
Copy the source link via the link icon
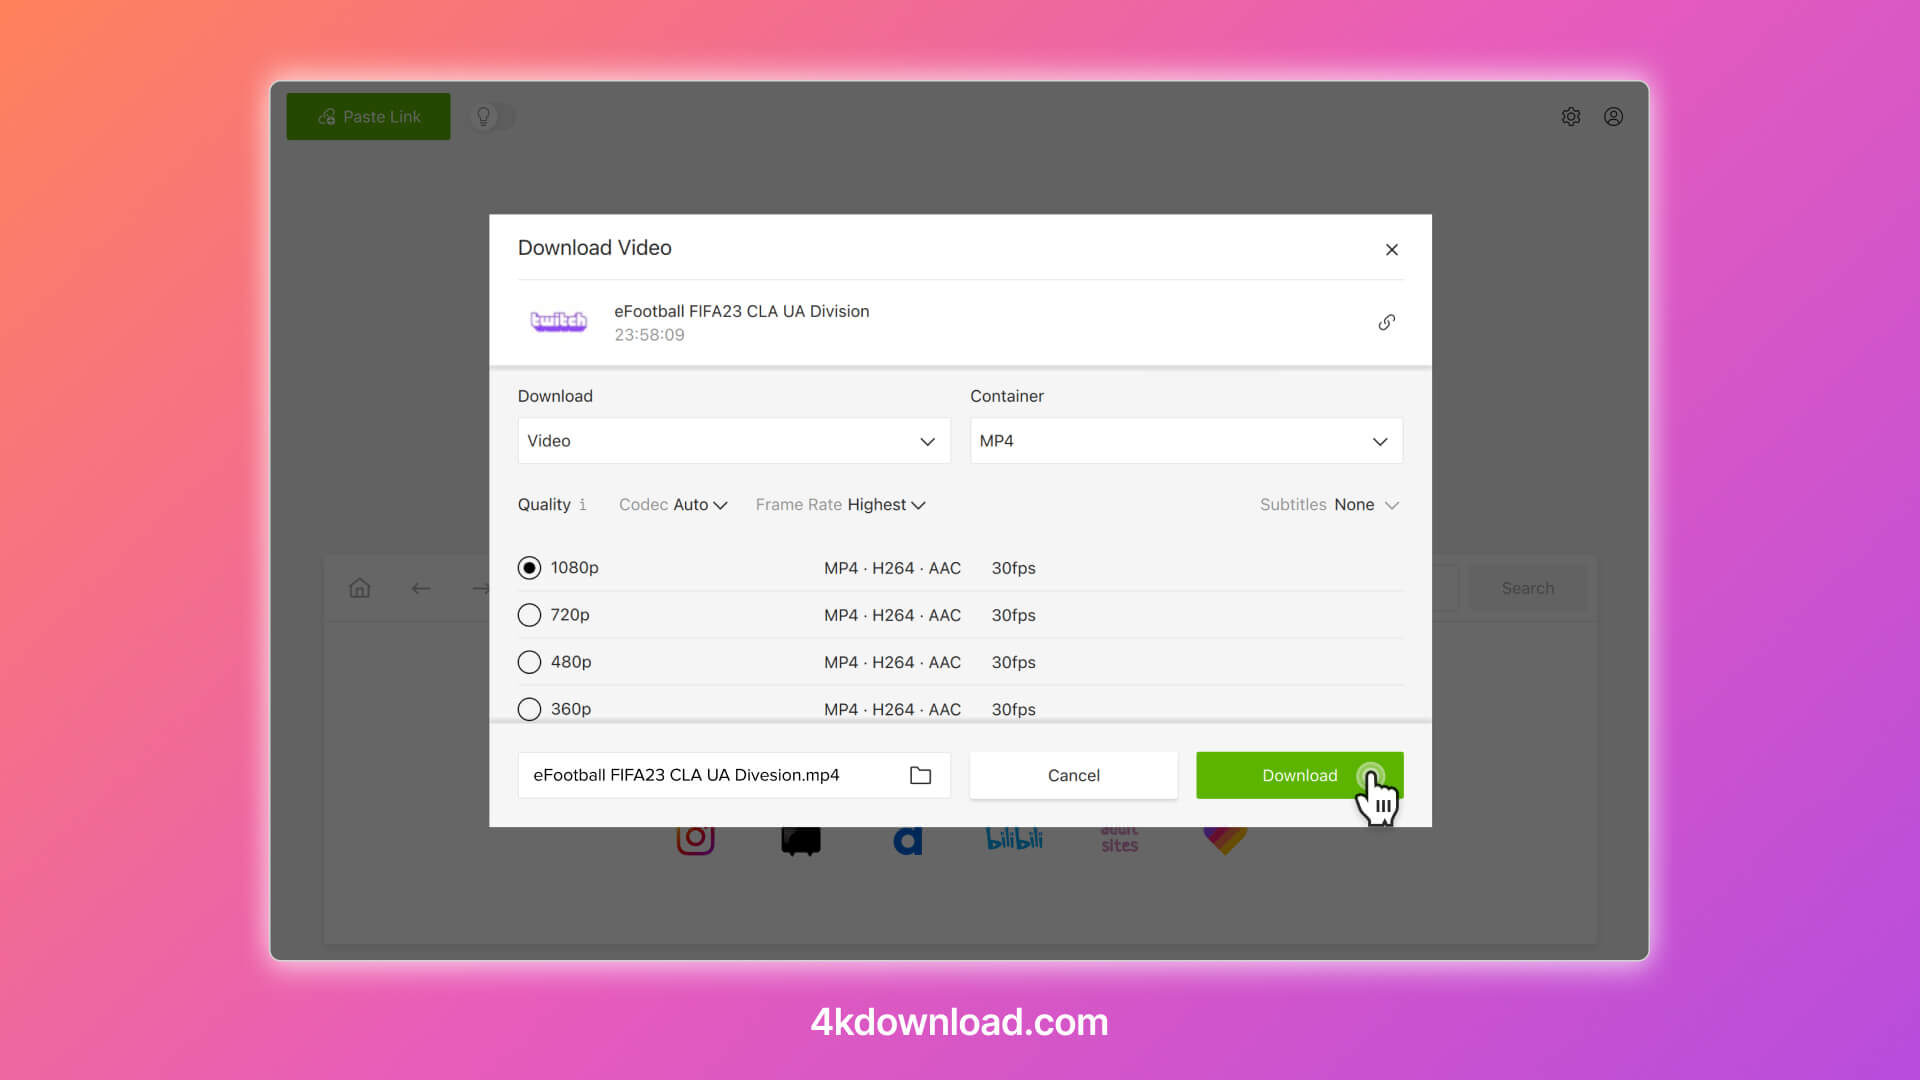coord(1387,322)
